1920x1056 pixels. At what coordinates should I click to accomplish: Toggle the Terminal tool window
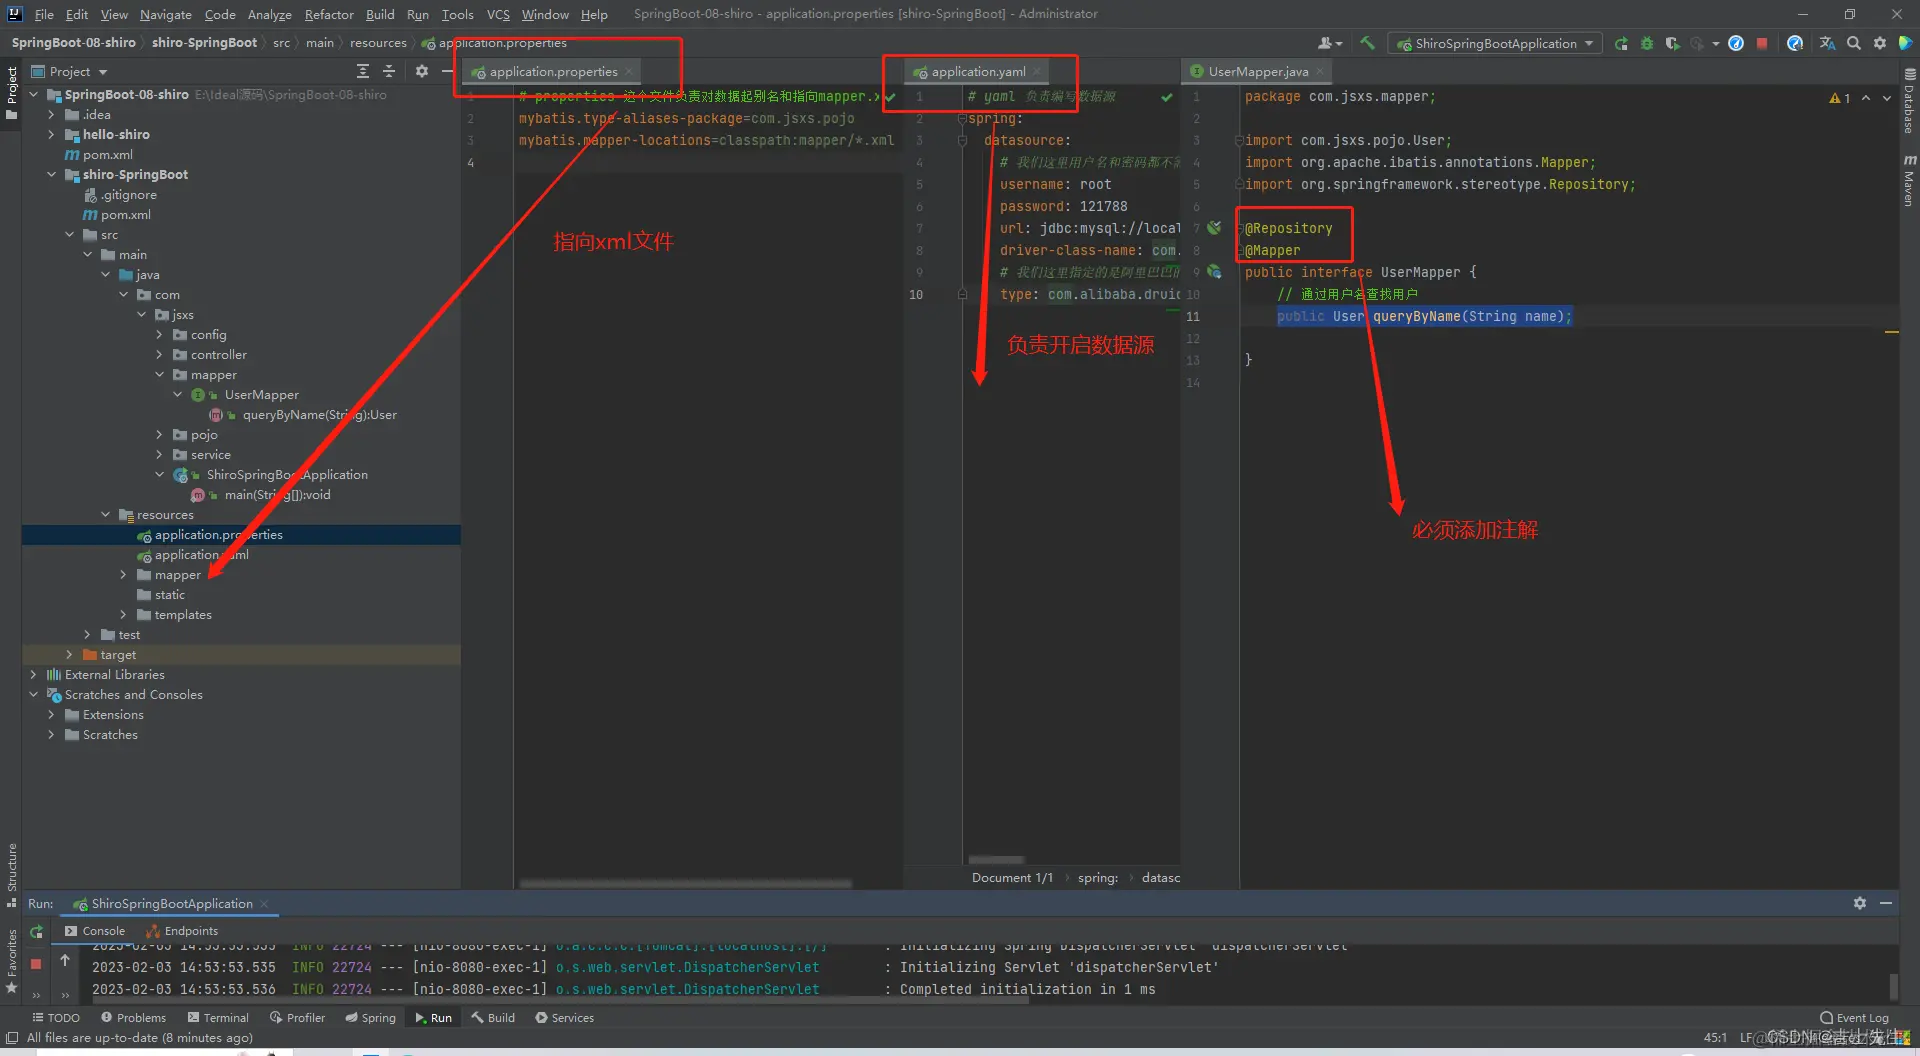(218, 1018)
